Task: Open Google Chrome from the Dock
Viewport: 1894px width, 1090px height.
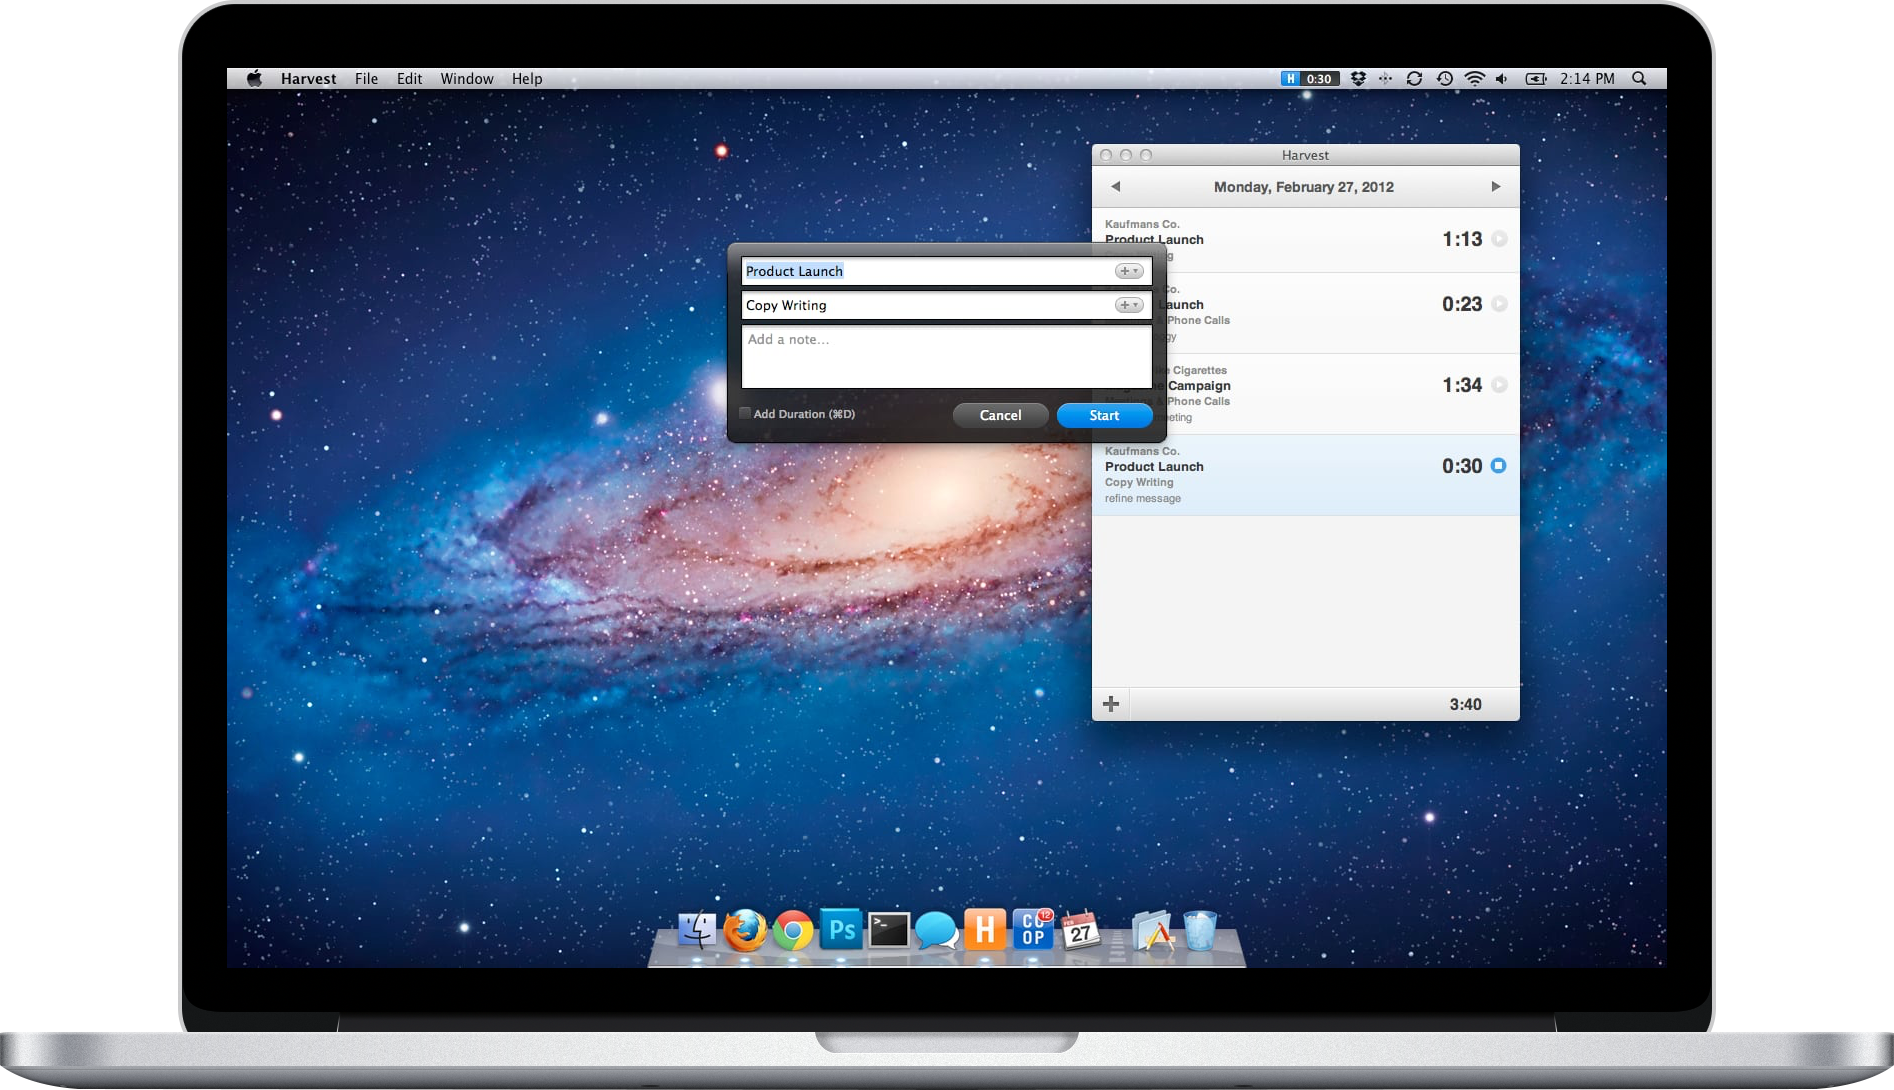Action: tap(793, 931)
